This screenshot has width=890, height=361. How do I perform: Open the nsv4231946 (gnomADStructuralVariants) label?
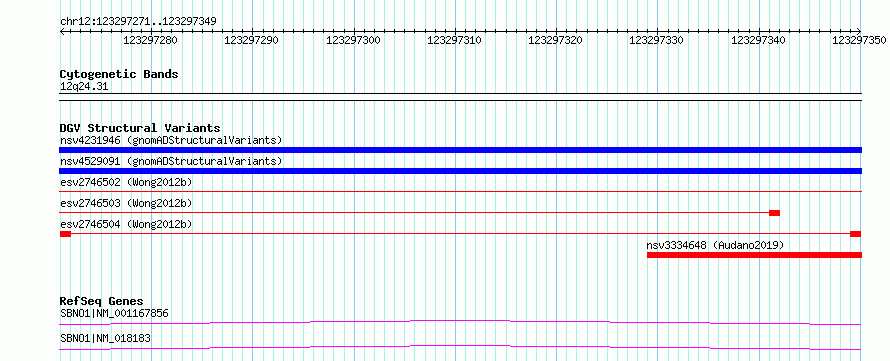171,140
